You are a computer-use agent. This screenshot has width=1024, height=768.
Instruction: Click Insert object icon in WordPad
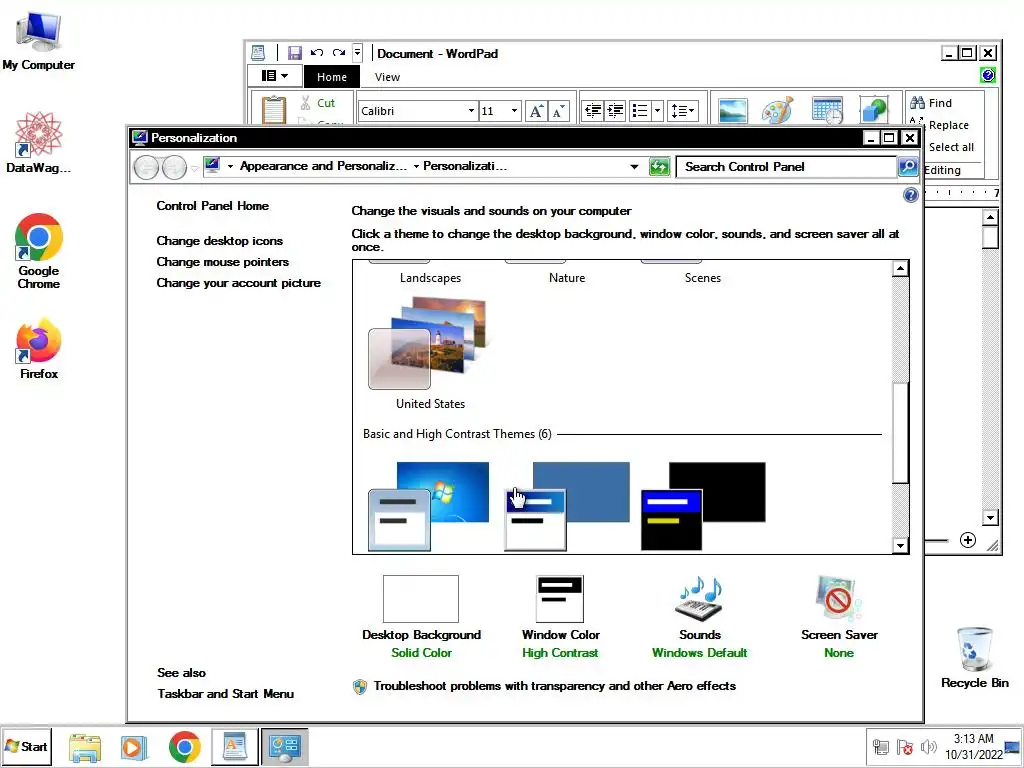pyautogui.click(x=873, y=110)
